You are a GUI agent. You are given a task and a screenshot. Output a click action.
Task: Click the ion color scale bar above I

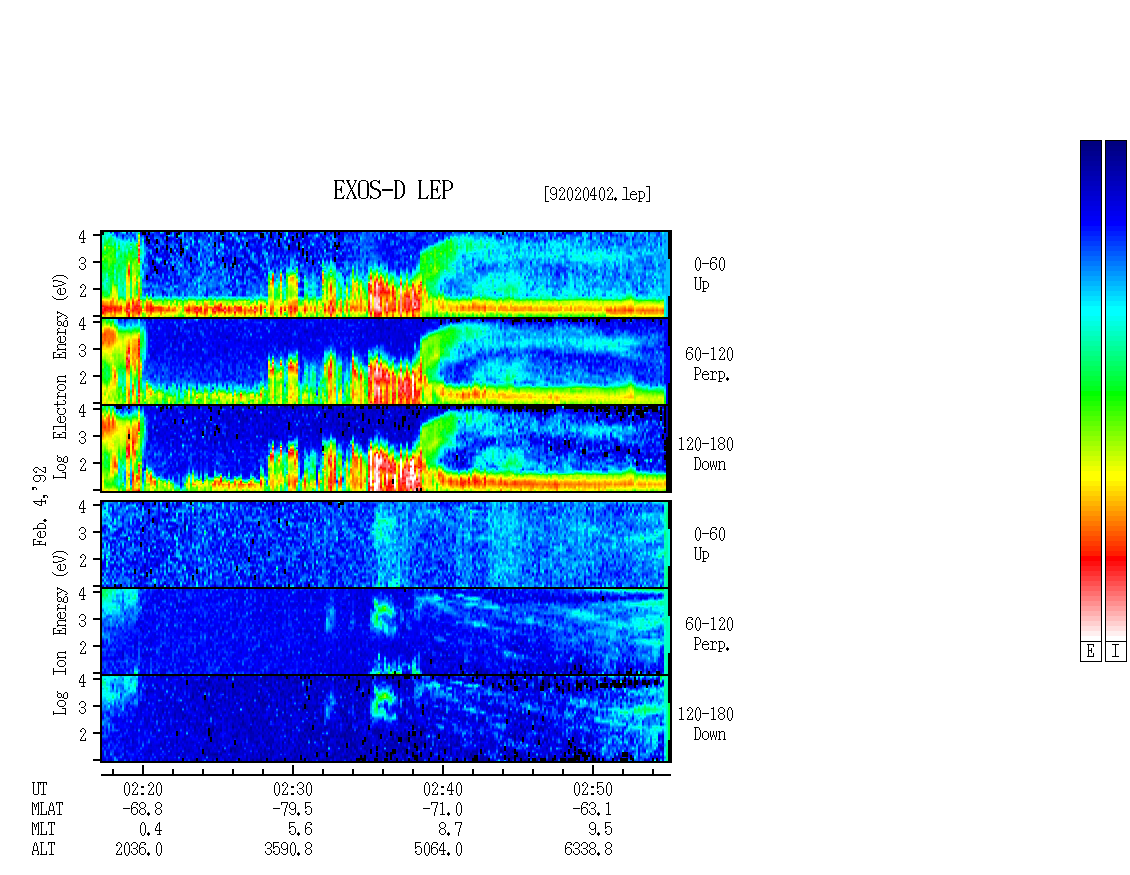(1116, 390)
